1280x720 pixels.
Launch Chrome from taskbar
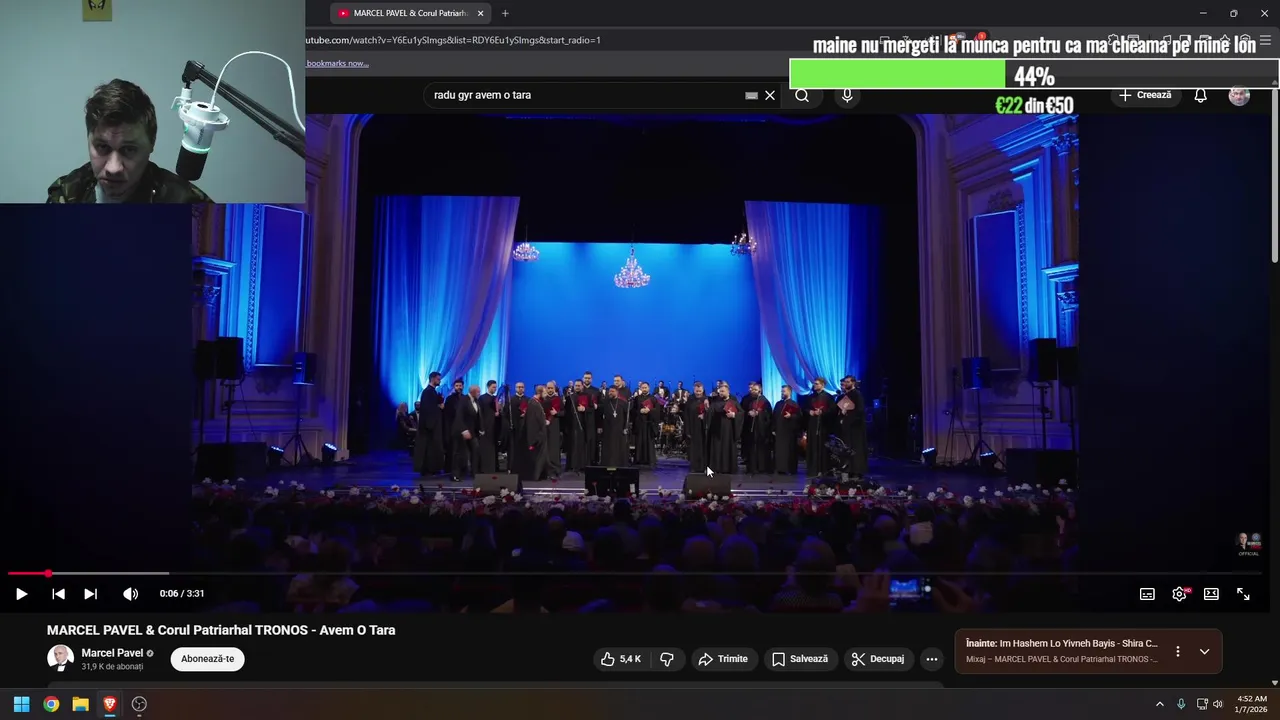(51, 704)
